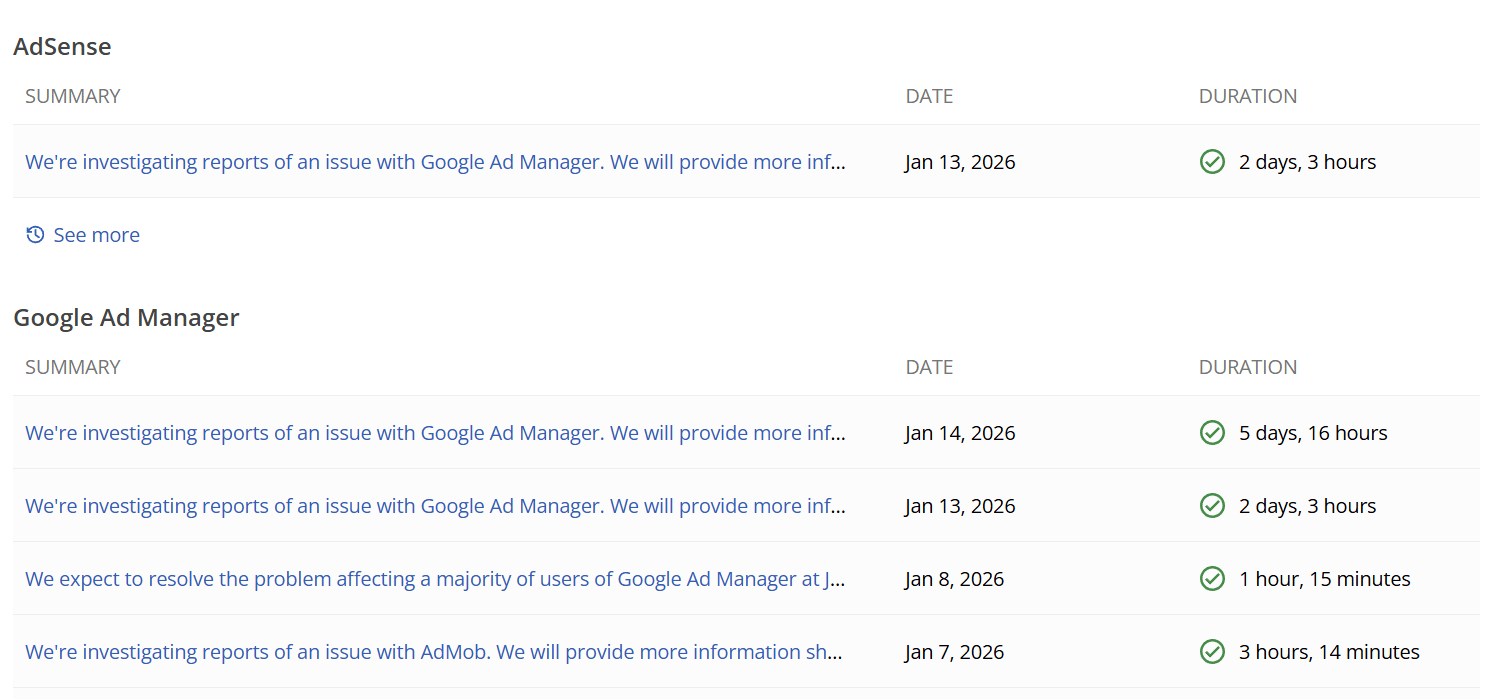Click the checkmark icon beside 1 hour, 15 minutes

[1212, 579]
